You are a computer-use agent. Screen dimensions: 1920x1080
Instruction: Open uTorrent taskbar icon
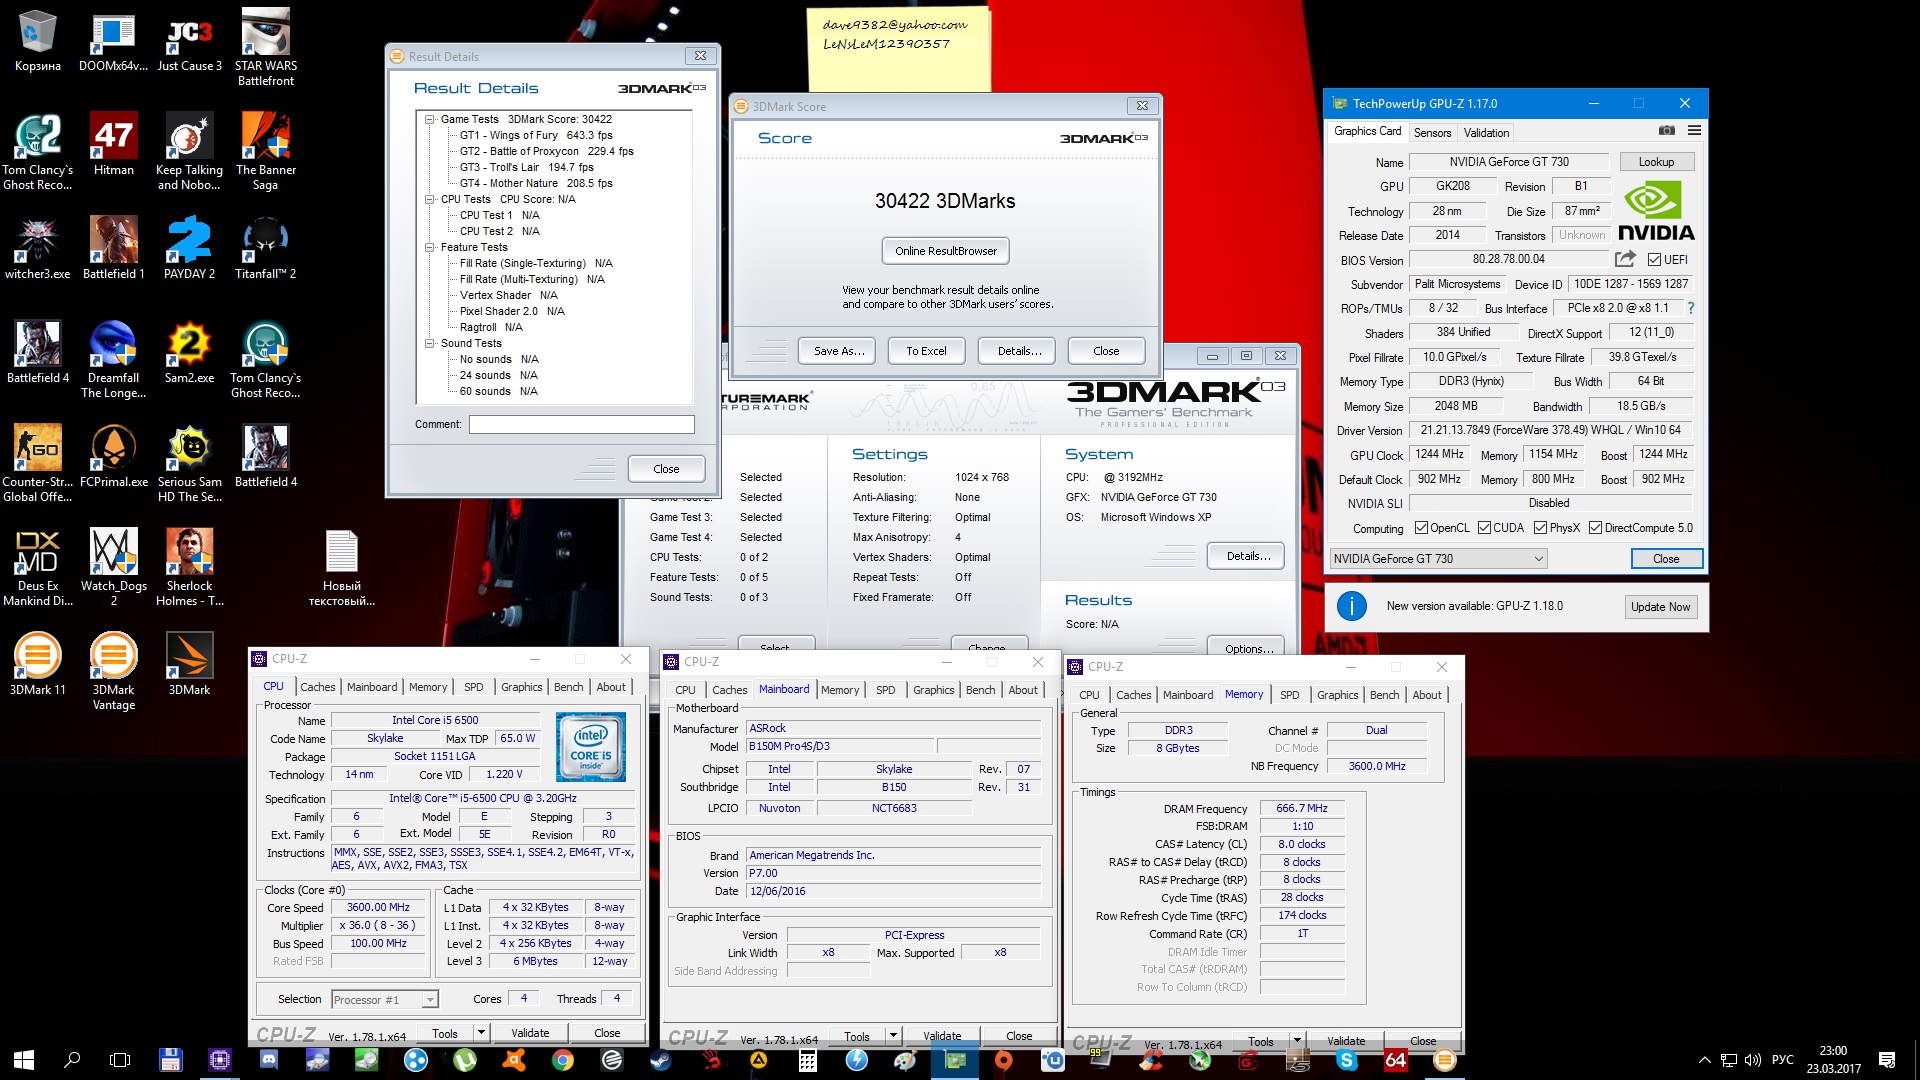(x=464, y=1060)
